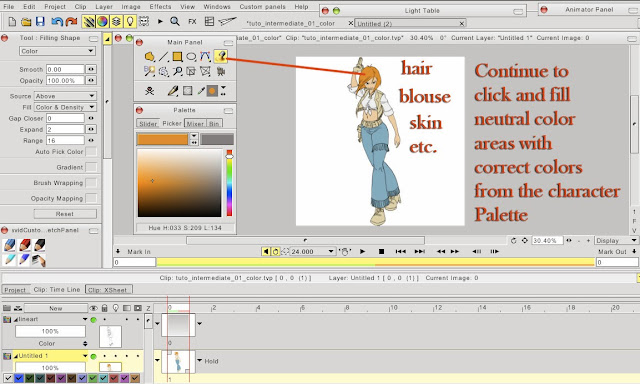Viewport: 640px width, 384px height.
Task: Expand the lineart layer options arrow
Action: point(85,319)
